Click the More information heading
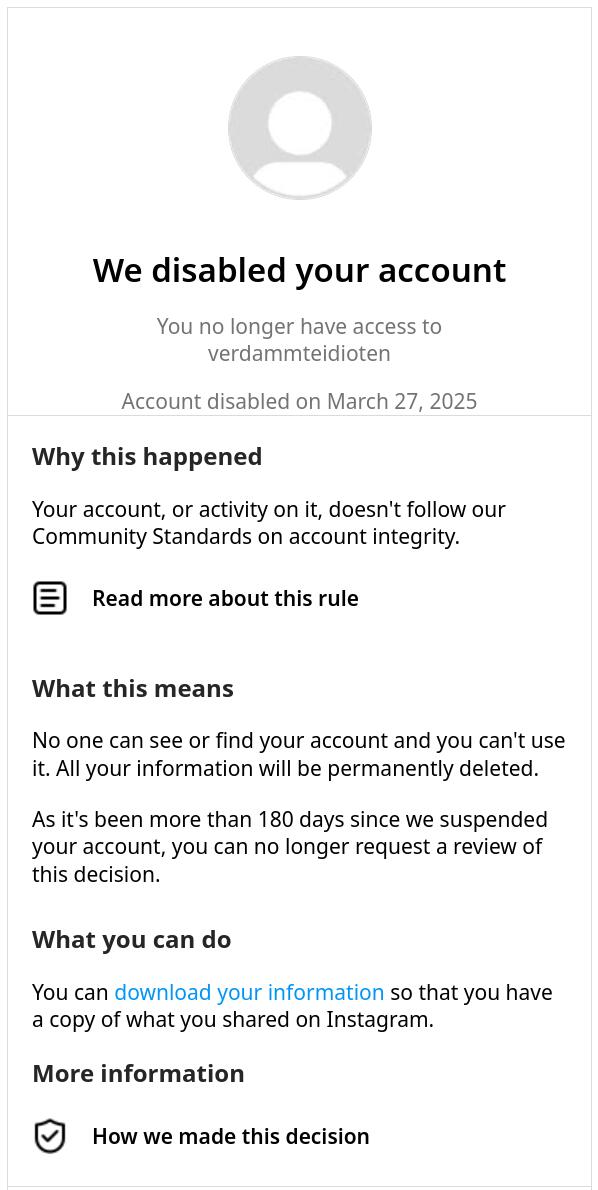Screen dimensions: 598x1190 (x=138, y=1073)
